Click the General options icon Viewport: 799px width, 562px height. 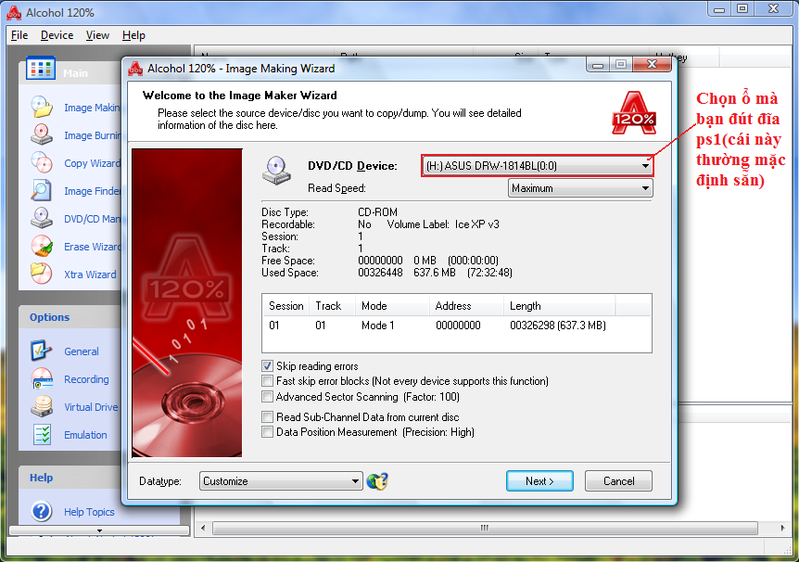point(41,351)
